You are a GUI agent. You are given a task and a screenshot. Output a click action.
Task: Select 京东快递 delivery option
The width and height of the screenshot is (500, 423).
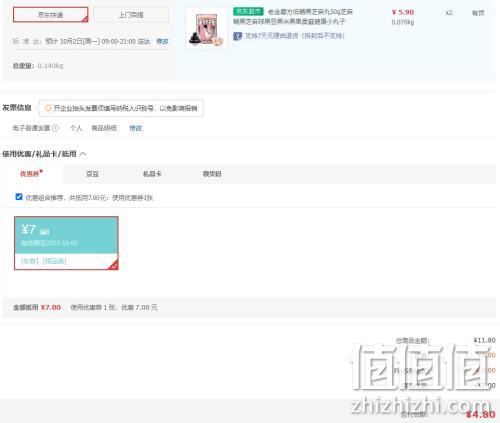click(51, 15)
